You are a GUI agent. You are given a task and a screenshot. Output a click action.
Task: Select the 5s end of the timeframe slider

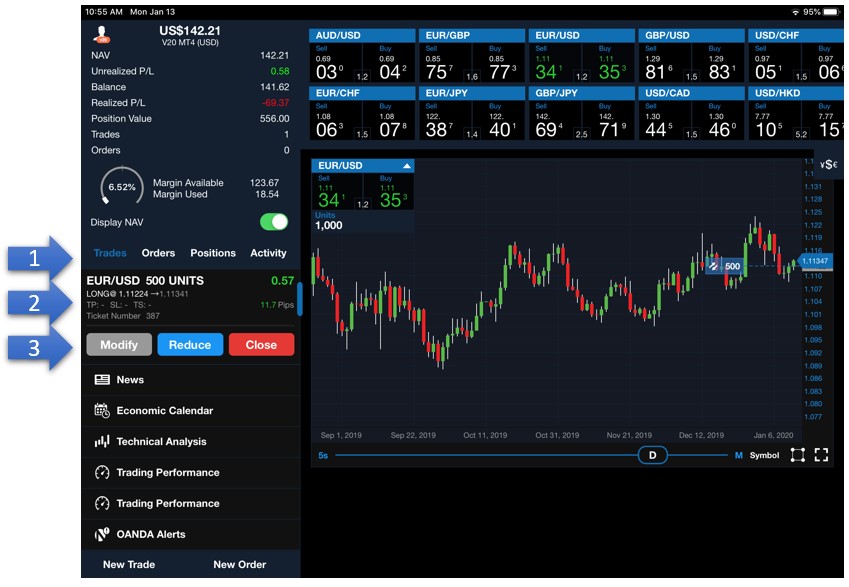tap(323, 455)
